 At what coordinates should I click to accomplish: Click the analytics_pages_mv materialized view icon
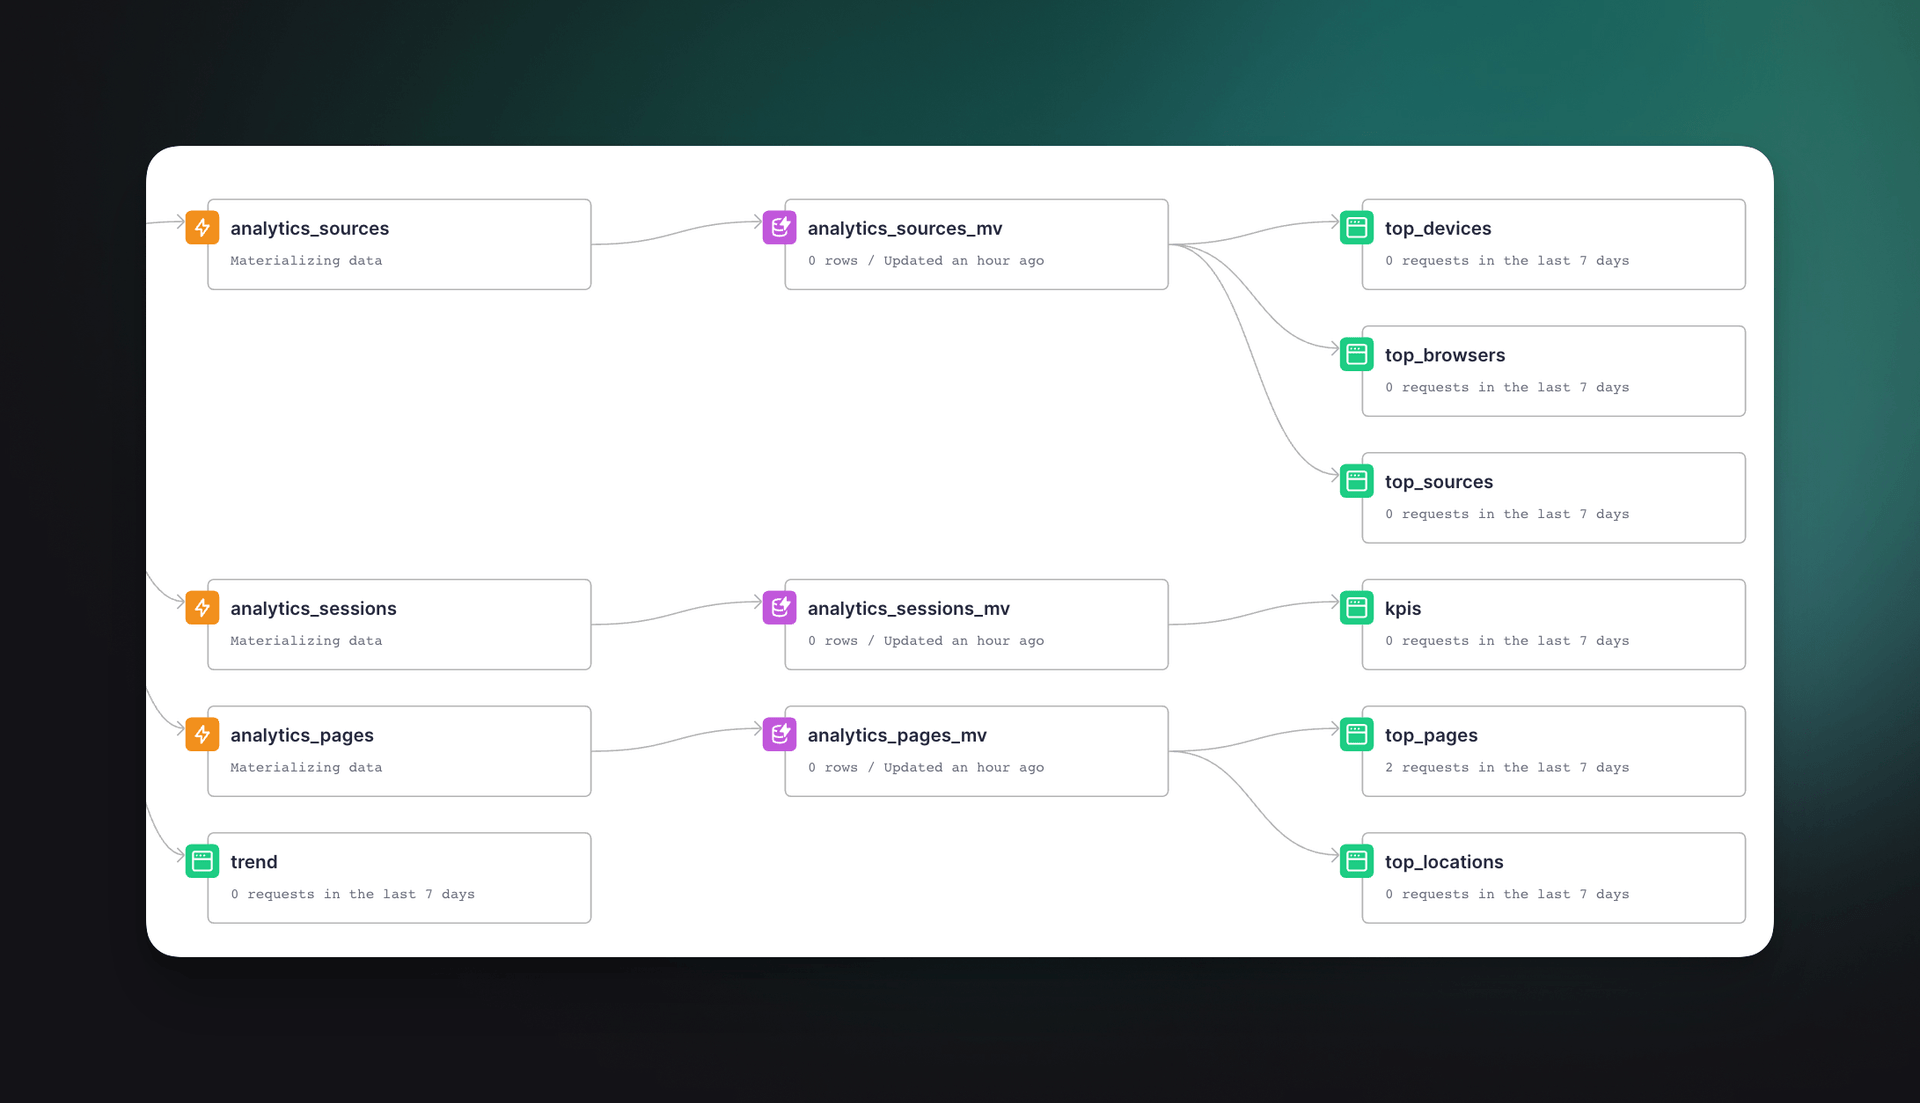(x=778, y=735)
